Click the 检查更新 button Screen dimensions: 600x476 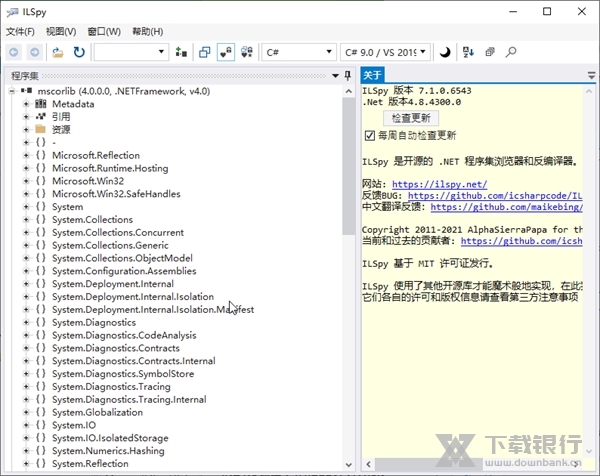click(x=411, y=118)
